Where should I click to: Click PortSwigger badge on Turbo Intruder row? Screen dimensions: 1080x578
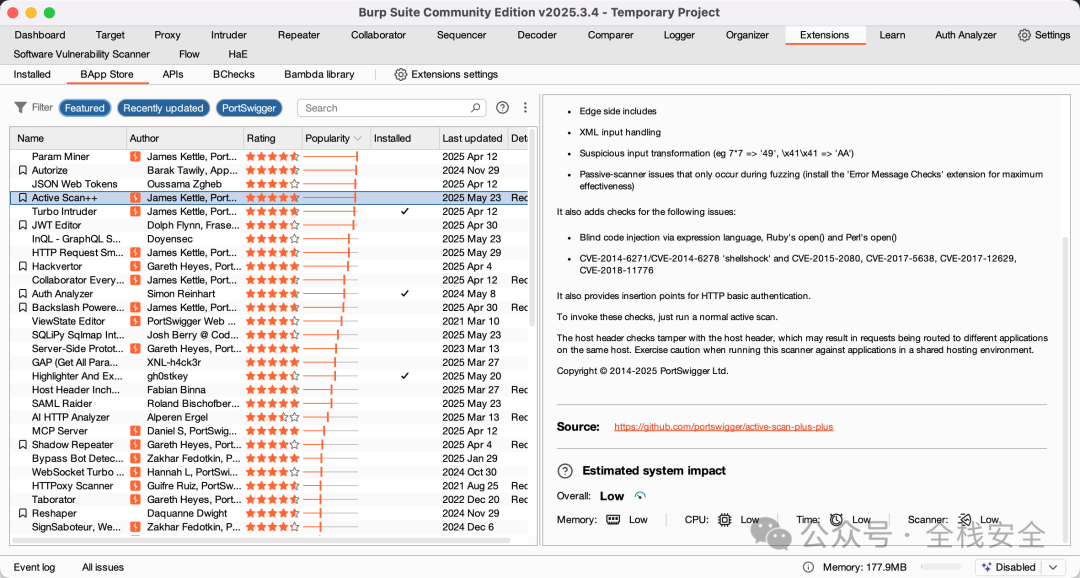[x=136, y=211]
